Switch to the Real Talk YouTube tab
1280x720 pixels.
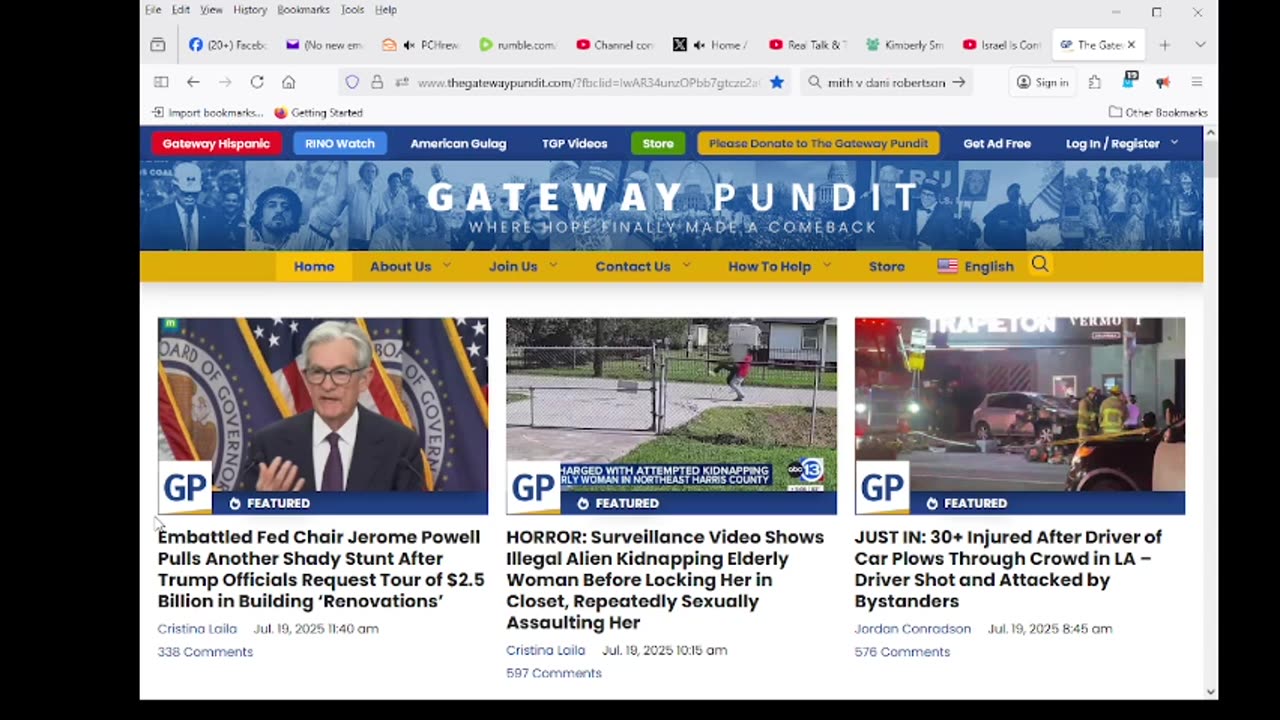click(x=808, y=45)
